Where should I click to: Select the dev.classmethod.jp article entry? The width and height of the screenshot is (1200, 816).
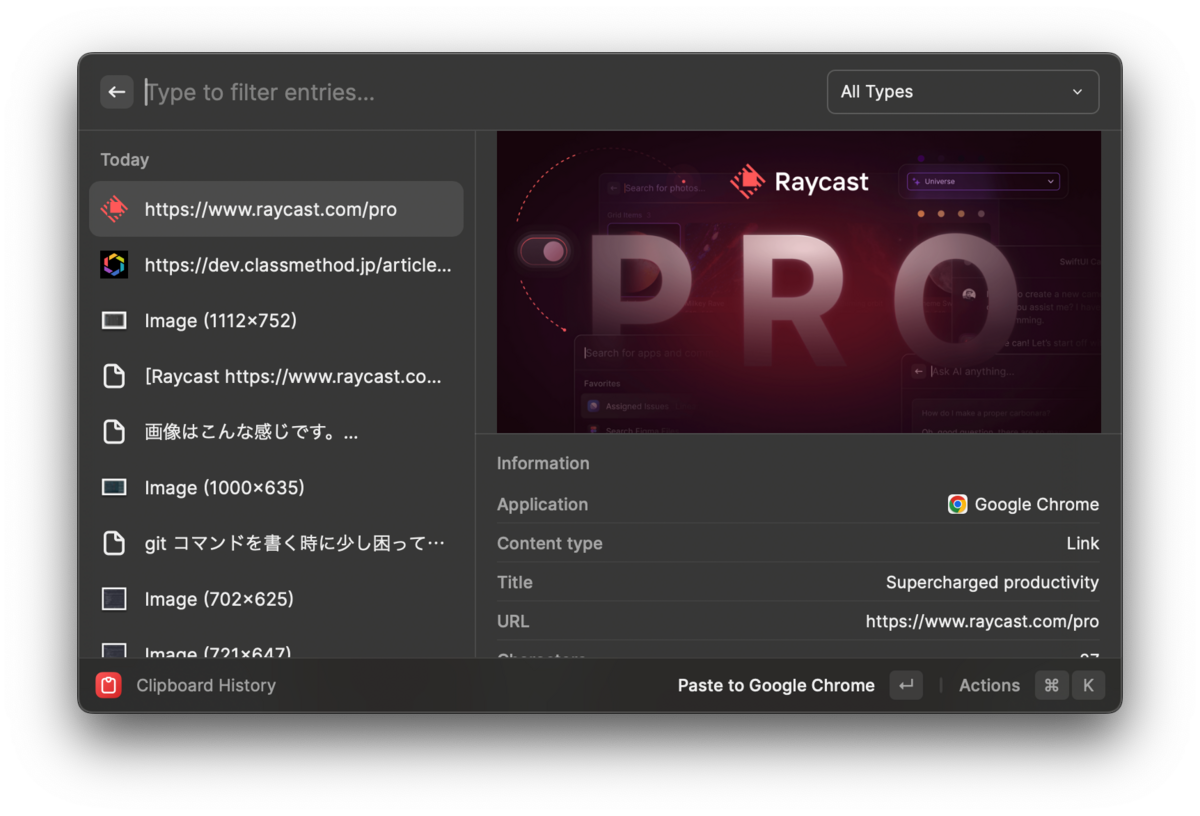pos(276,265)
